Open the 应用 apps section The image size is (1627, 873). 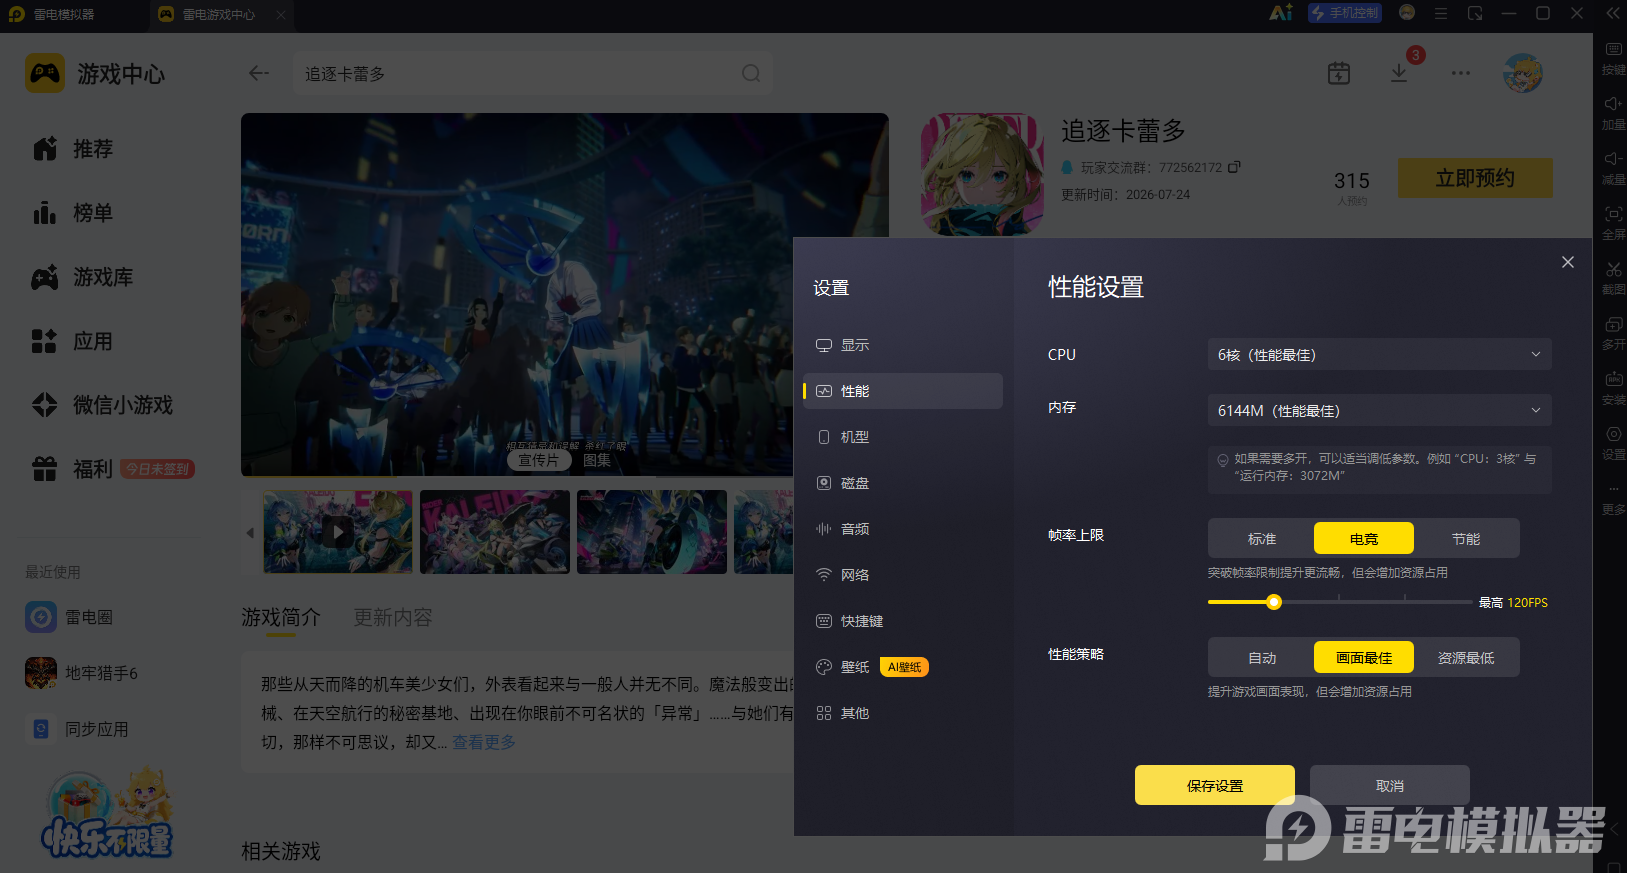(72, 341)
